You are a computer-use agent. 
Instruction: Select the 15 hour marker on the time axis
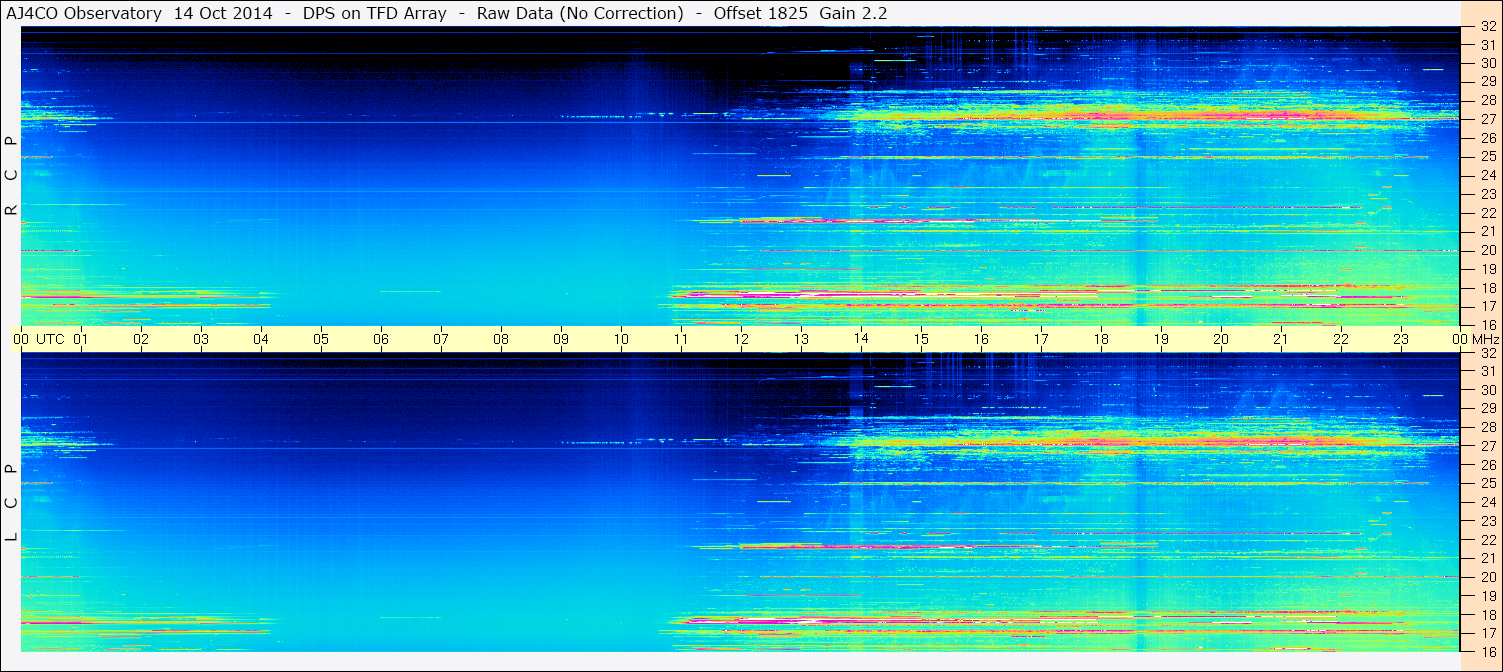(921, 339)
